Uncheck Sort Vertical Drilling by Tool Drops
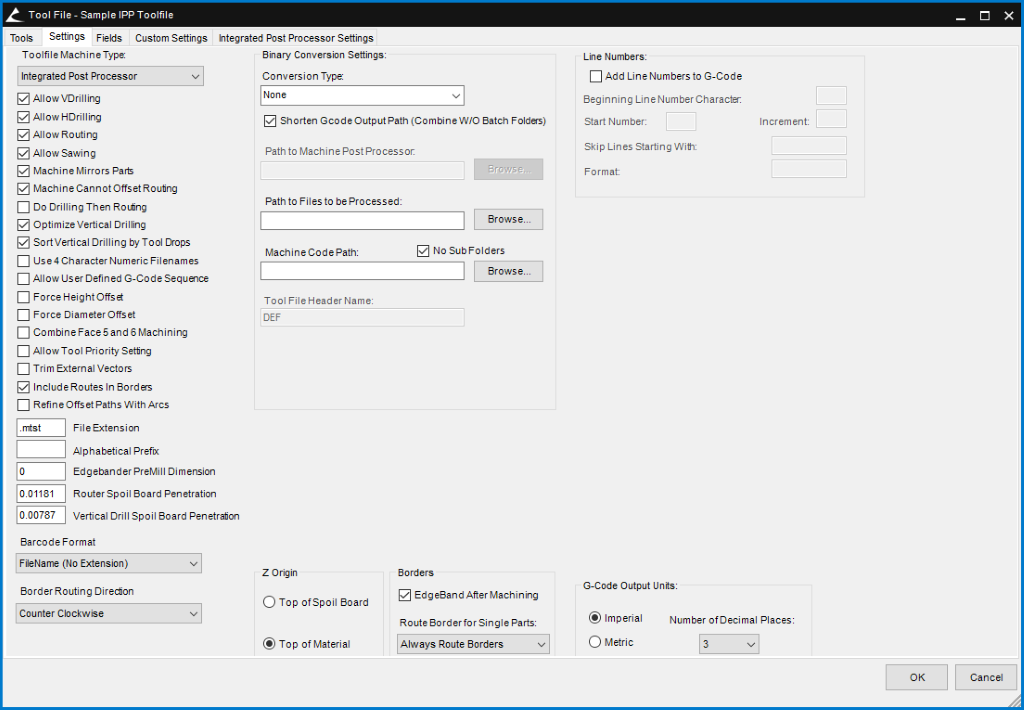Image resolution: width=1024 pixels, height=710 pixels. pos(23,242)
